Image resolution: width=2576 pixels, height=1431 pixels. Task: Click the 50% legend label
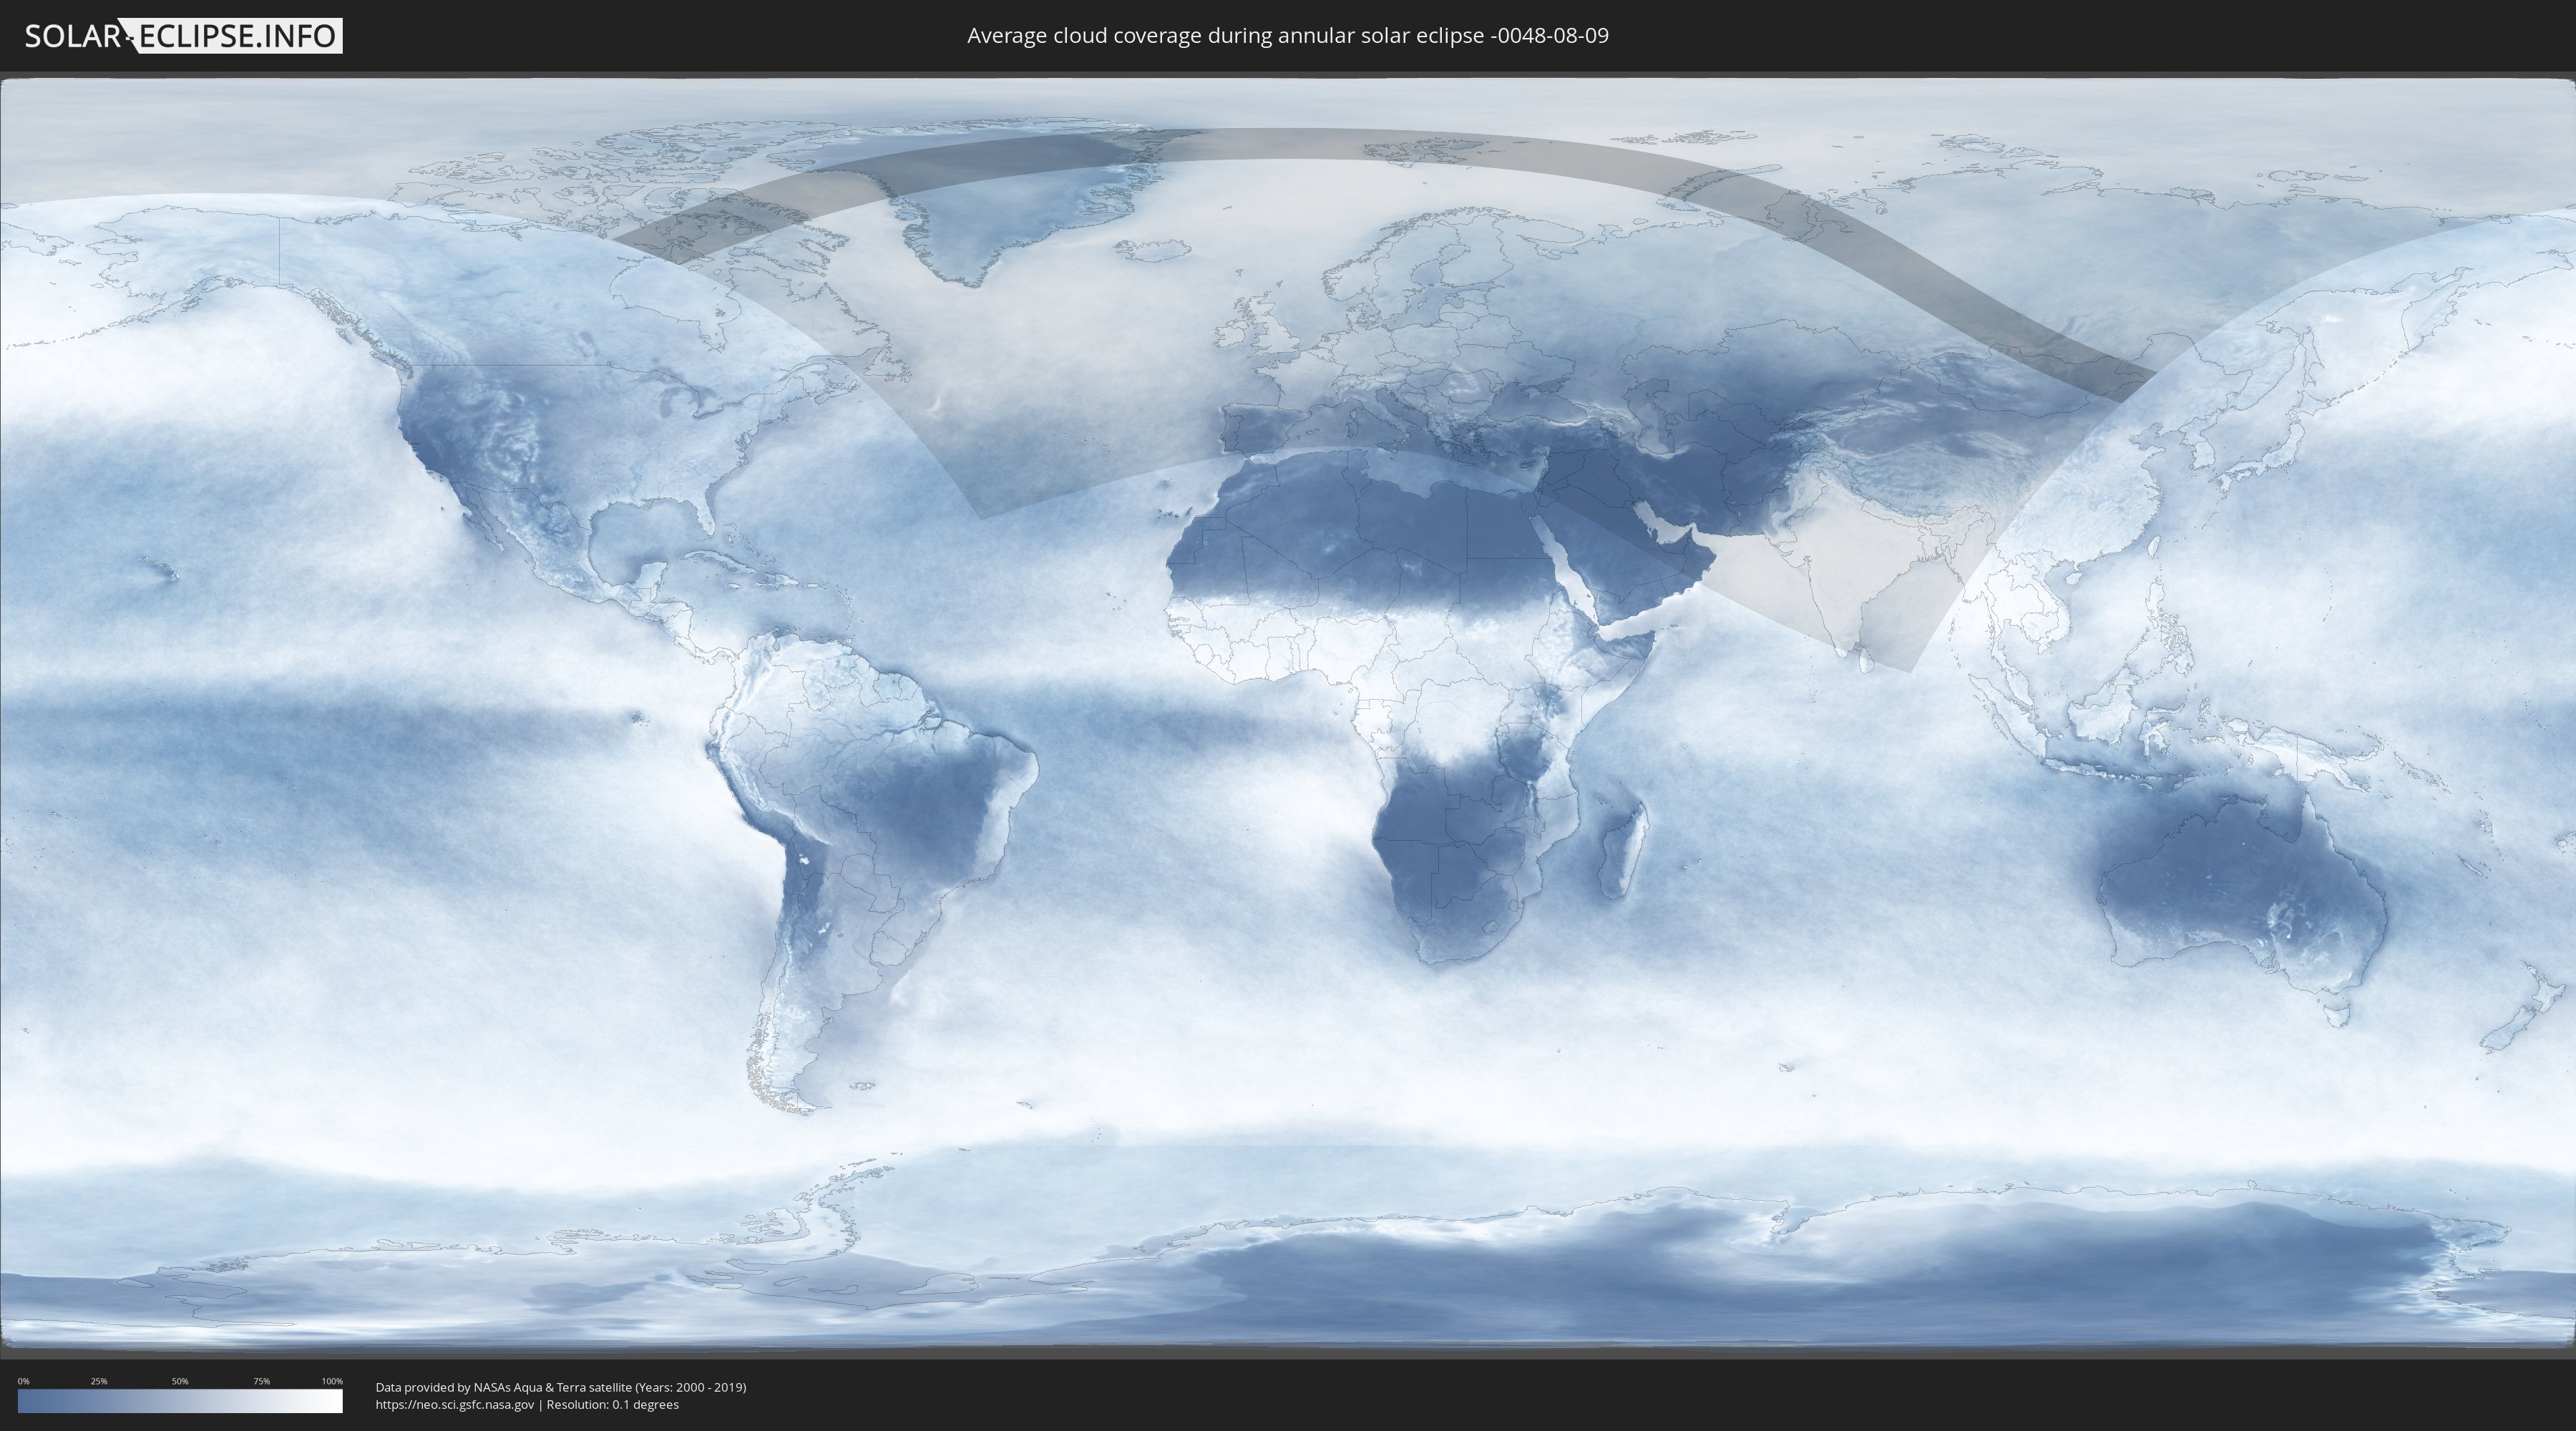pos(180,1381)
